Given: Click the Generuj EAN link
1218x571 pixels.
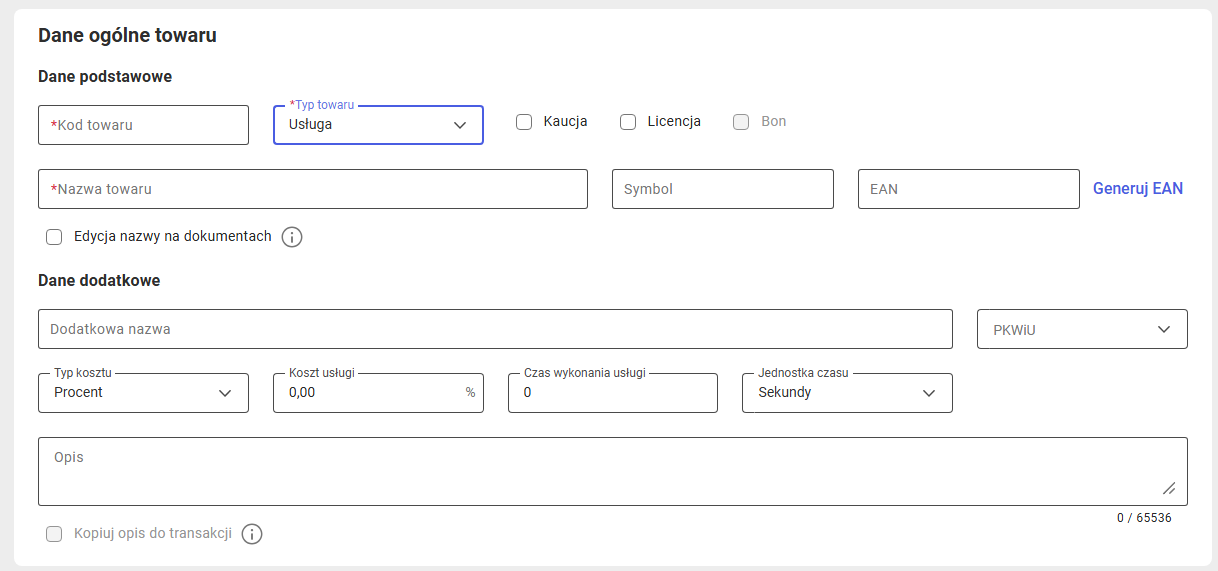Looking at the screenshot, I should point(1138,188).
